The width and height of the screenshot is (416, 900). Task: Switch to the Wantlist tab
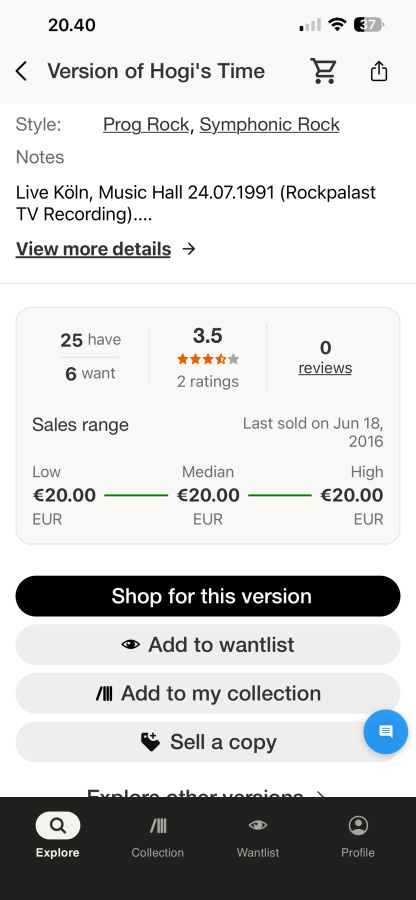coord(258,837)
